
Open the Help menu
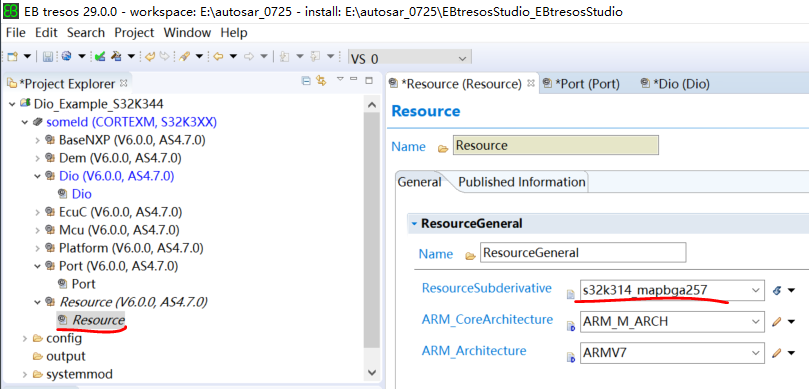(234, 33)
